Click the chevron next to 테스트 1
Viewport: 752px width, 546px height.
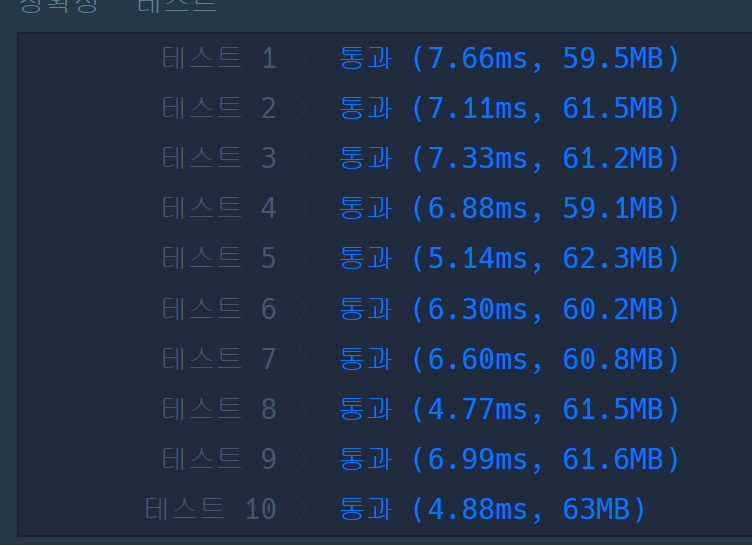pos(303,58)
